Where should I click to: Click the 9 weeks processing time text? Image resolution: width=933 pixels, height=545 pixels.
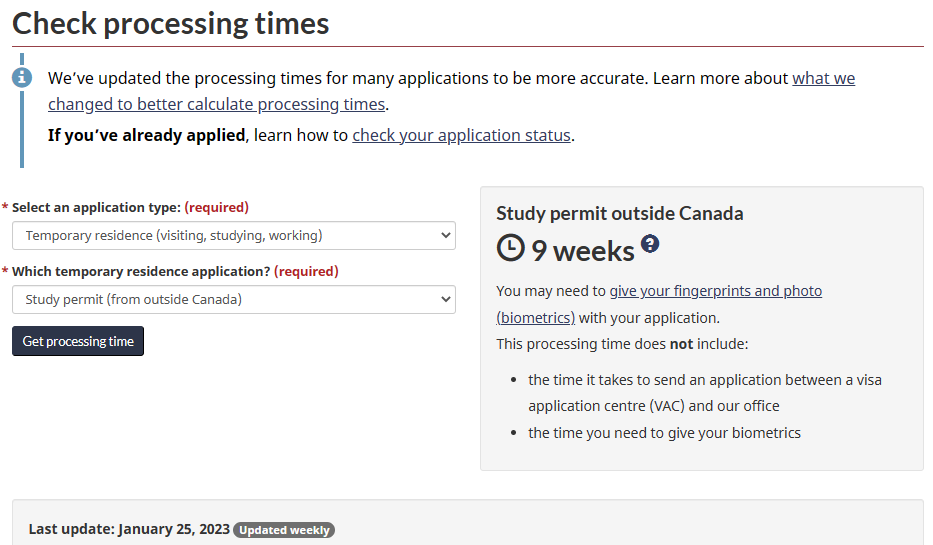583,250
